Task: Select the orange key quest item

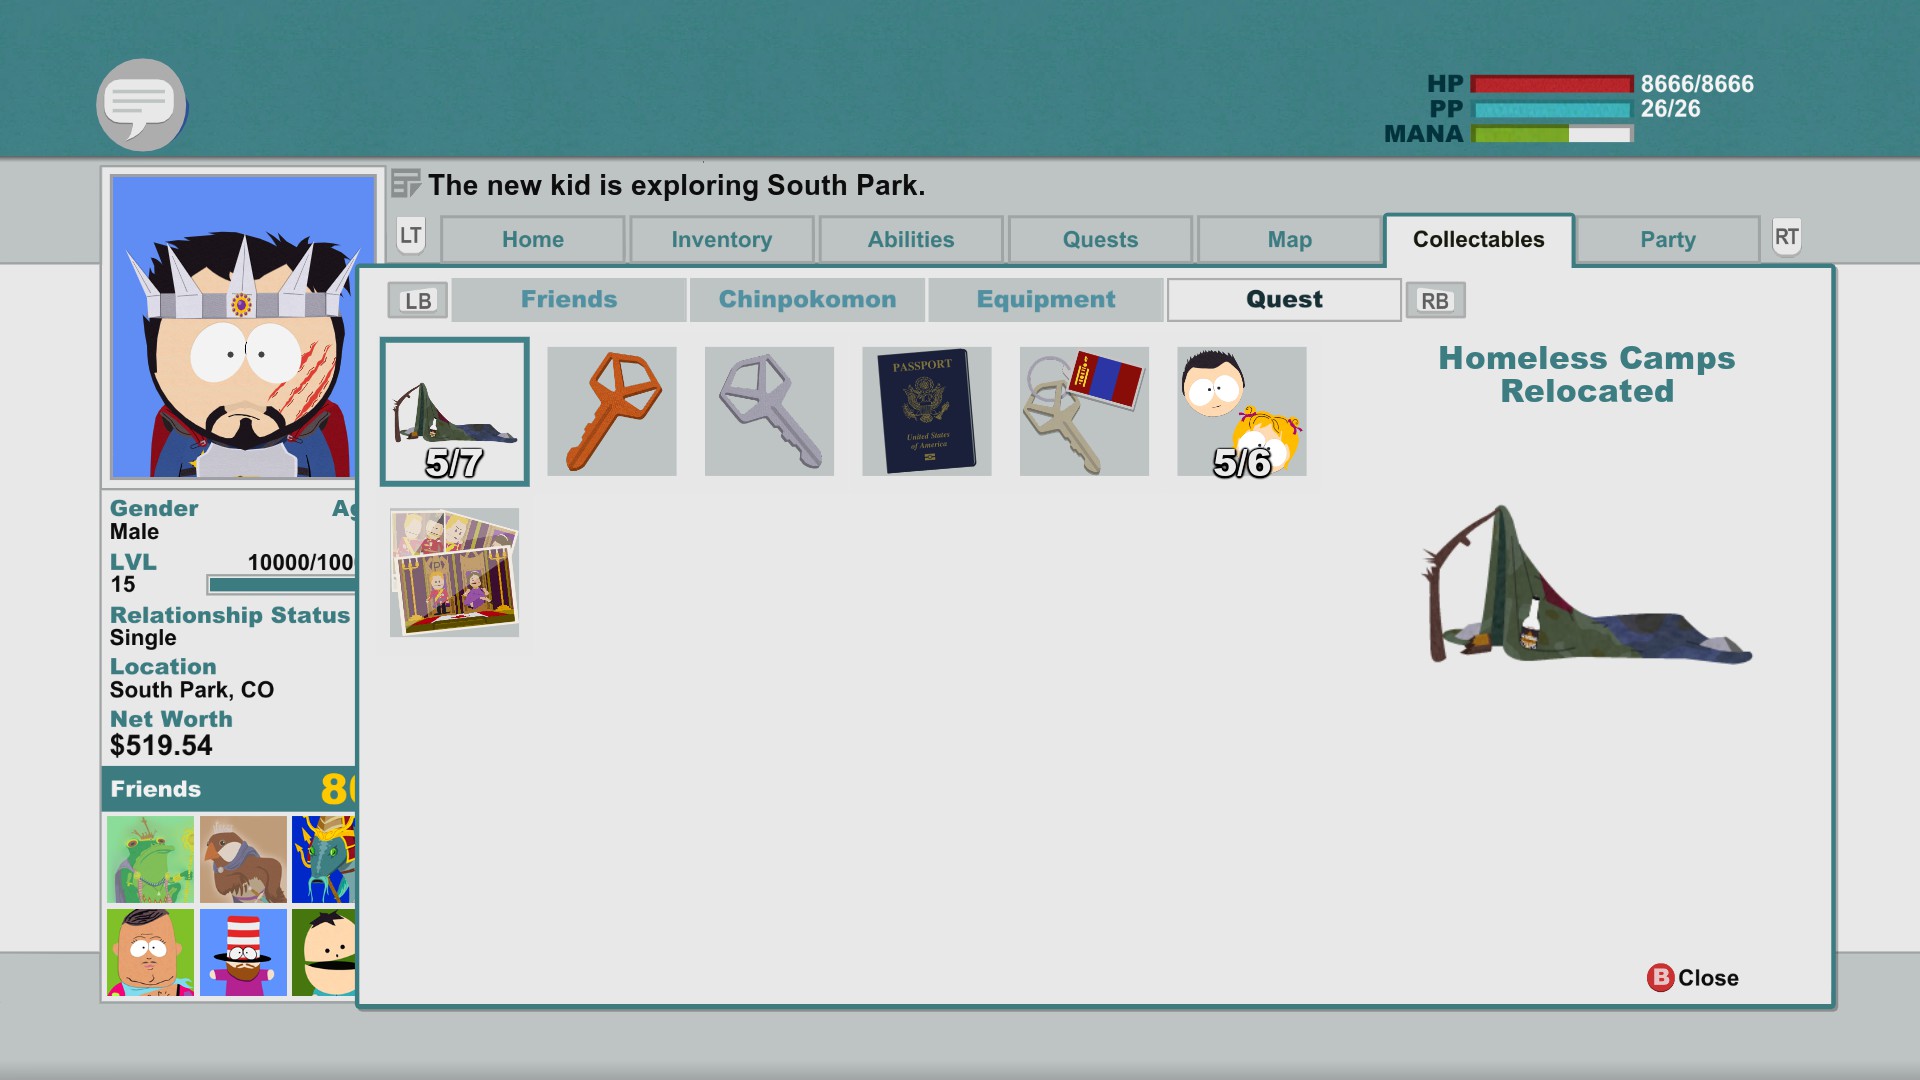Action: tap(612, 411)
